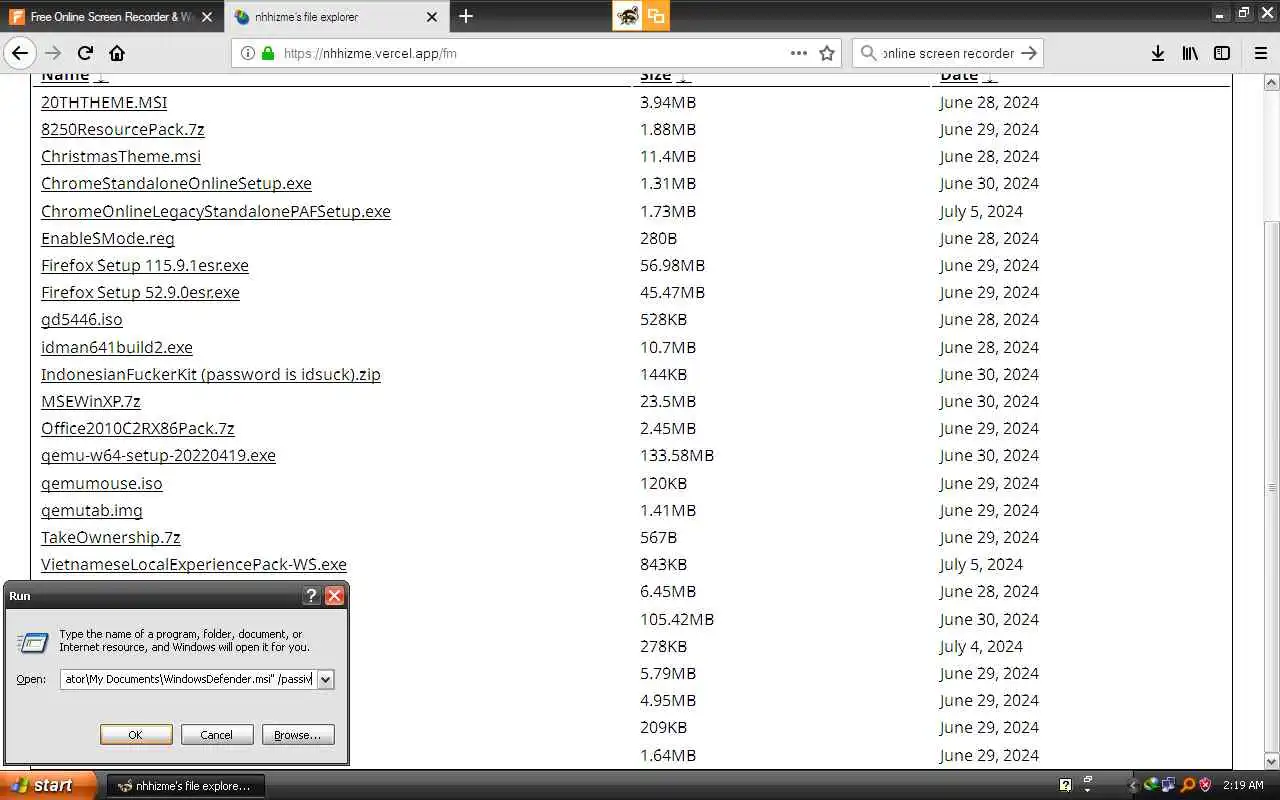The image size is (1280, 800).
Task: Click the scrollbar down arrow
Action: (1271, 762)
